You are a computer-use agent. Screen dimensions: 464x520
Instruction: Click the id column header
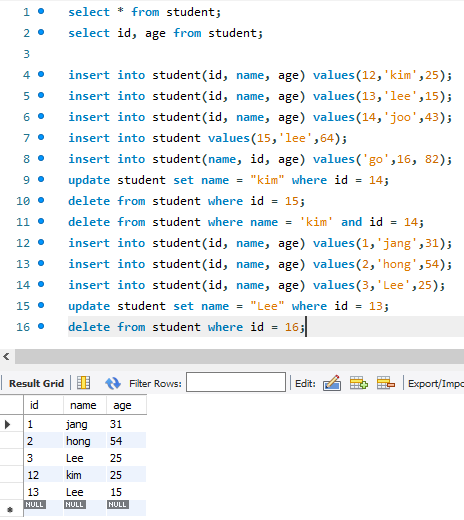(43, 405)
